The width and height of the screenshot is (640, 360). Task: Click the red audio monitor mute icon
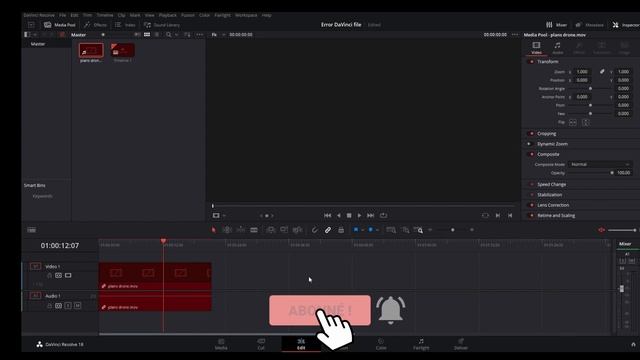601,230
